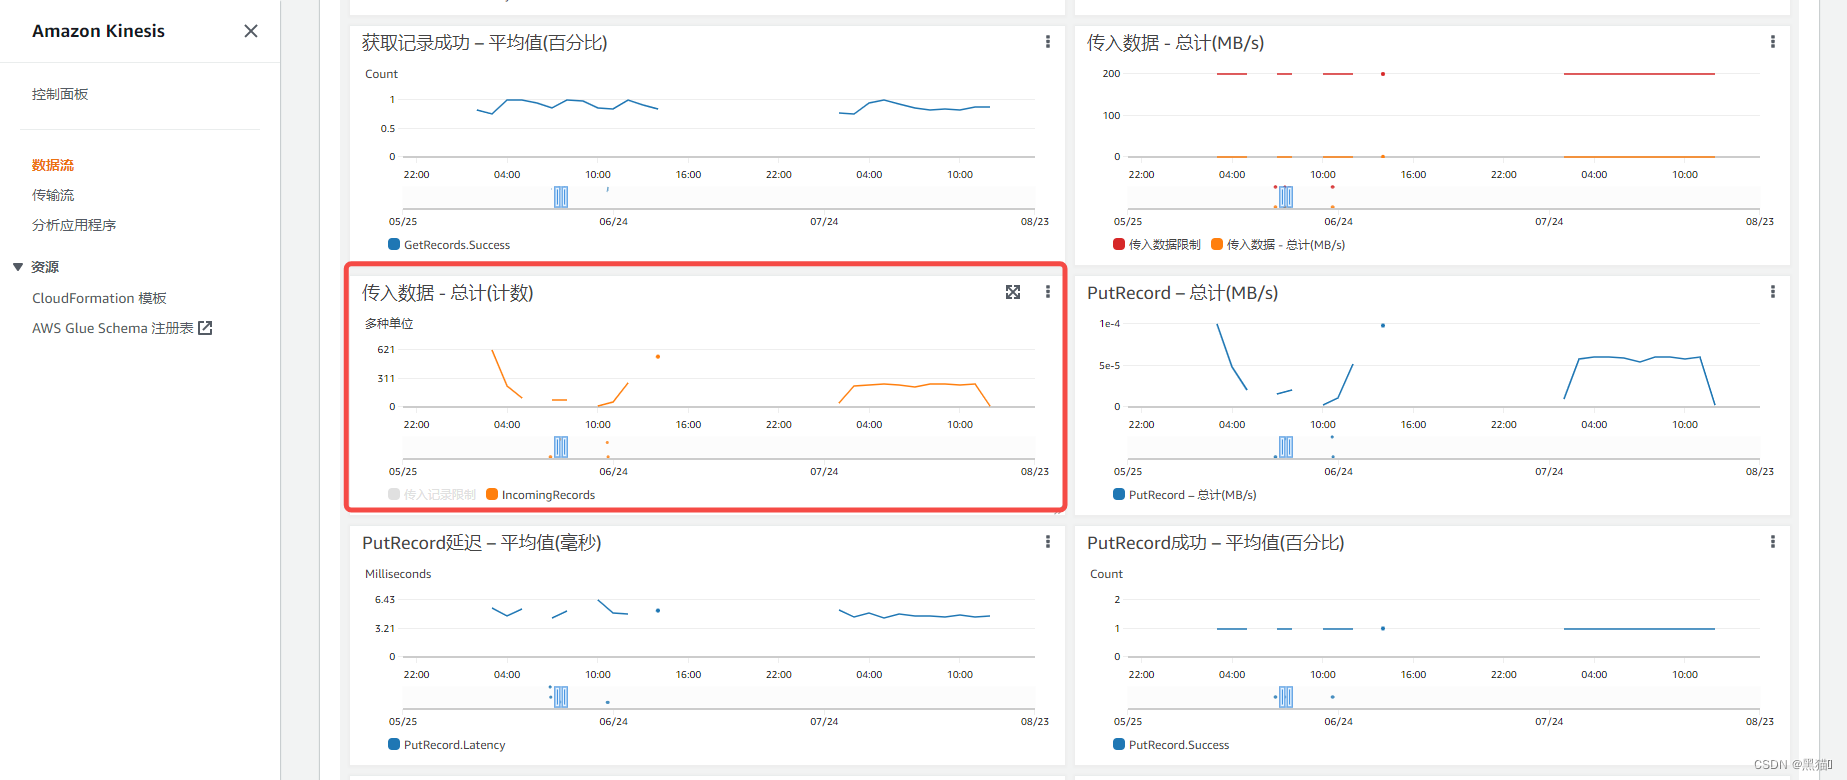The height and width of the screenshot is (780, 1847).
Task: Click the PutRecord延迟 – 平均值(毫秒) chart title
Action: pyautogui.click(x=482, y=543)
